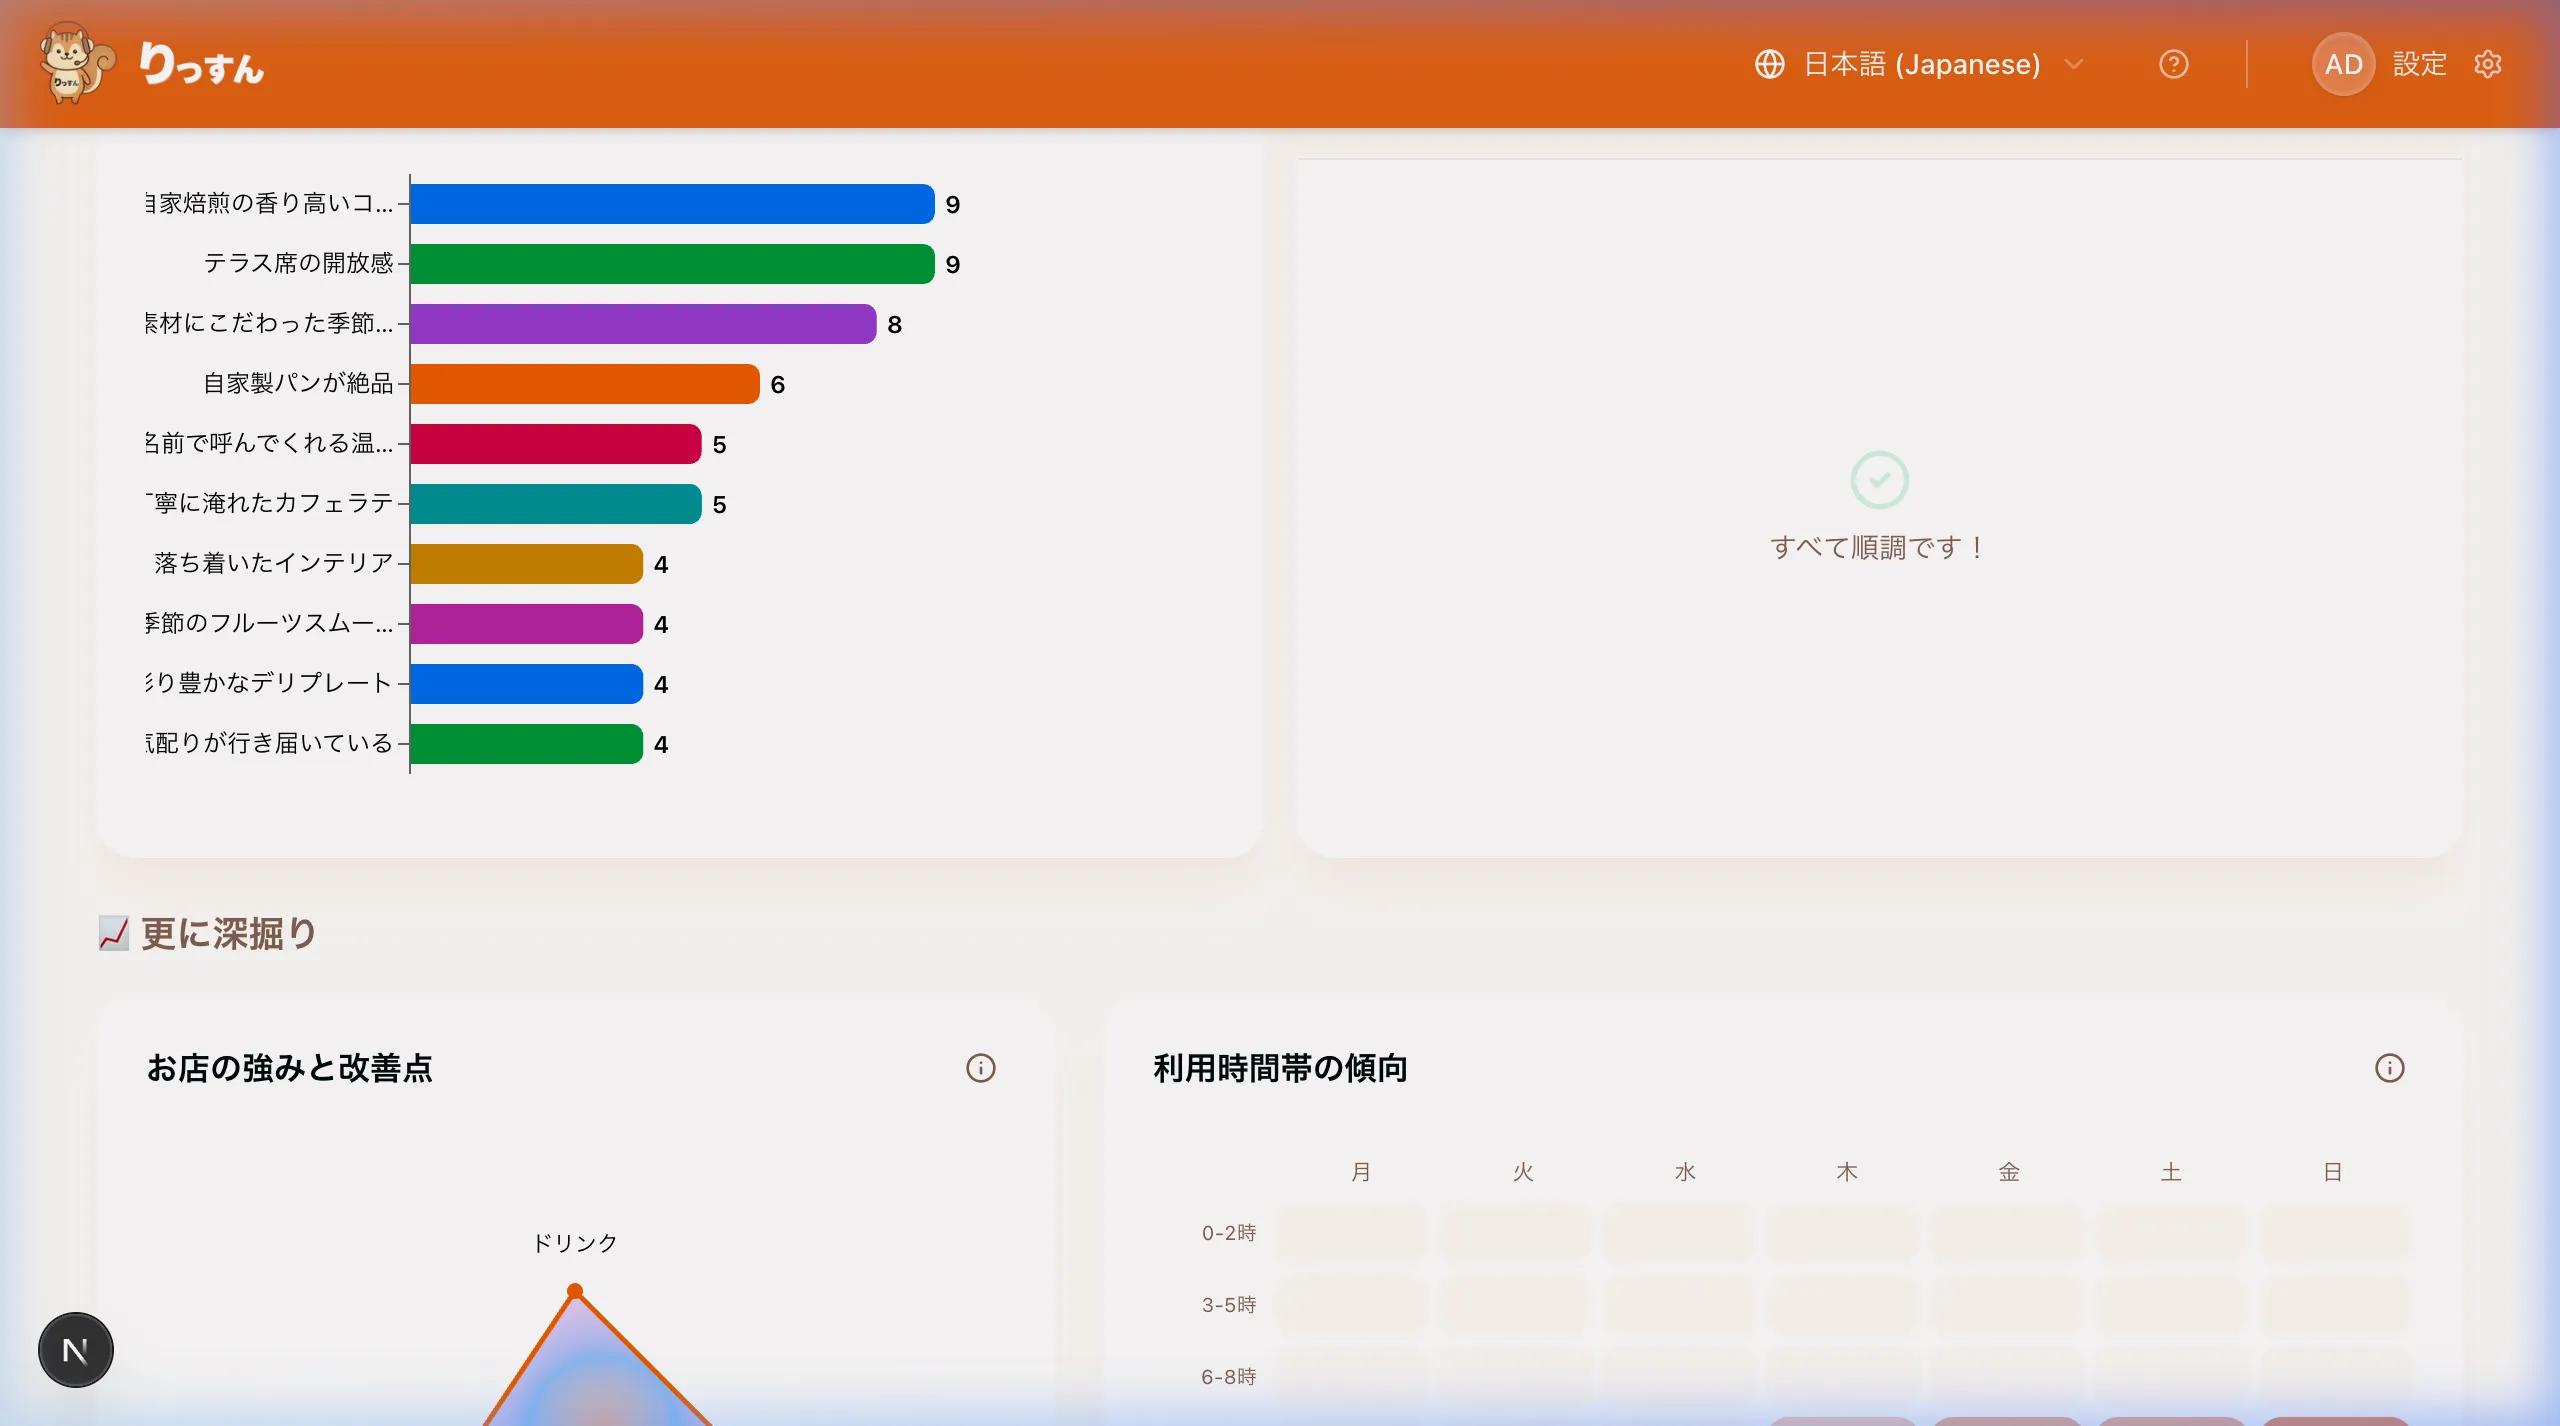This screenshot has width=2560, height=1426.
Task: Click the orange 自家製パンが絶品 bar
Action: click(585, 384)
